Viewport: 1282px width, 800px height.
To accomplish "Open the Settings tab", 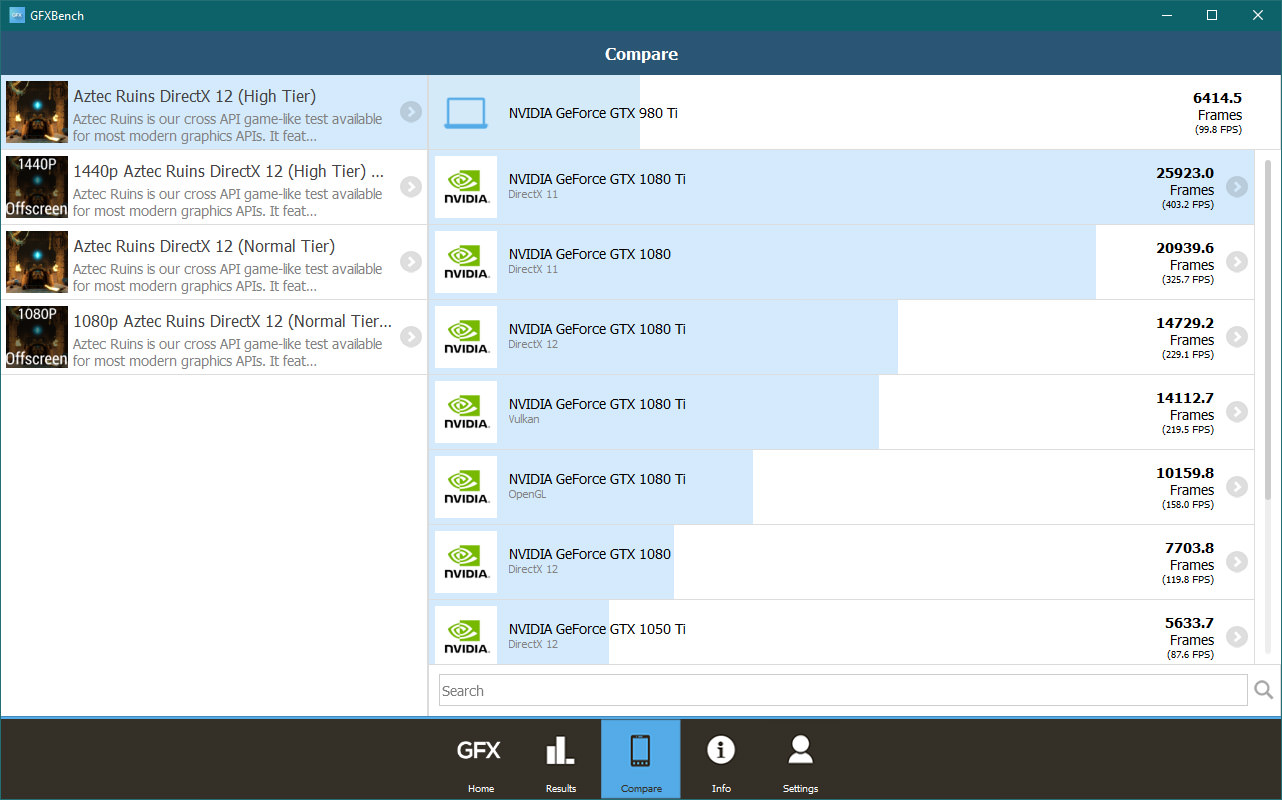I will coord(800,760).
